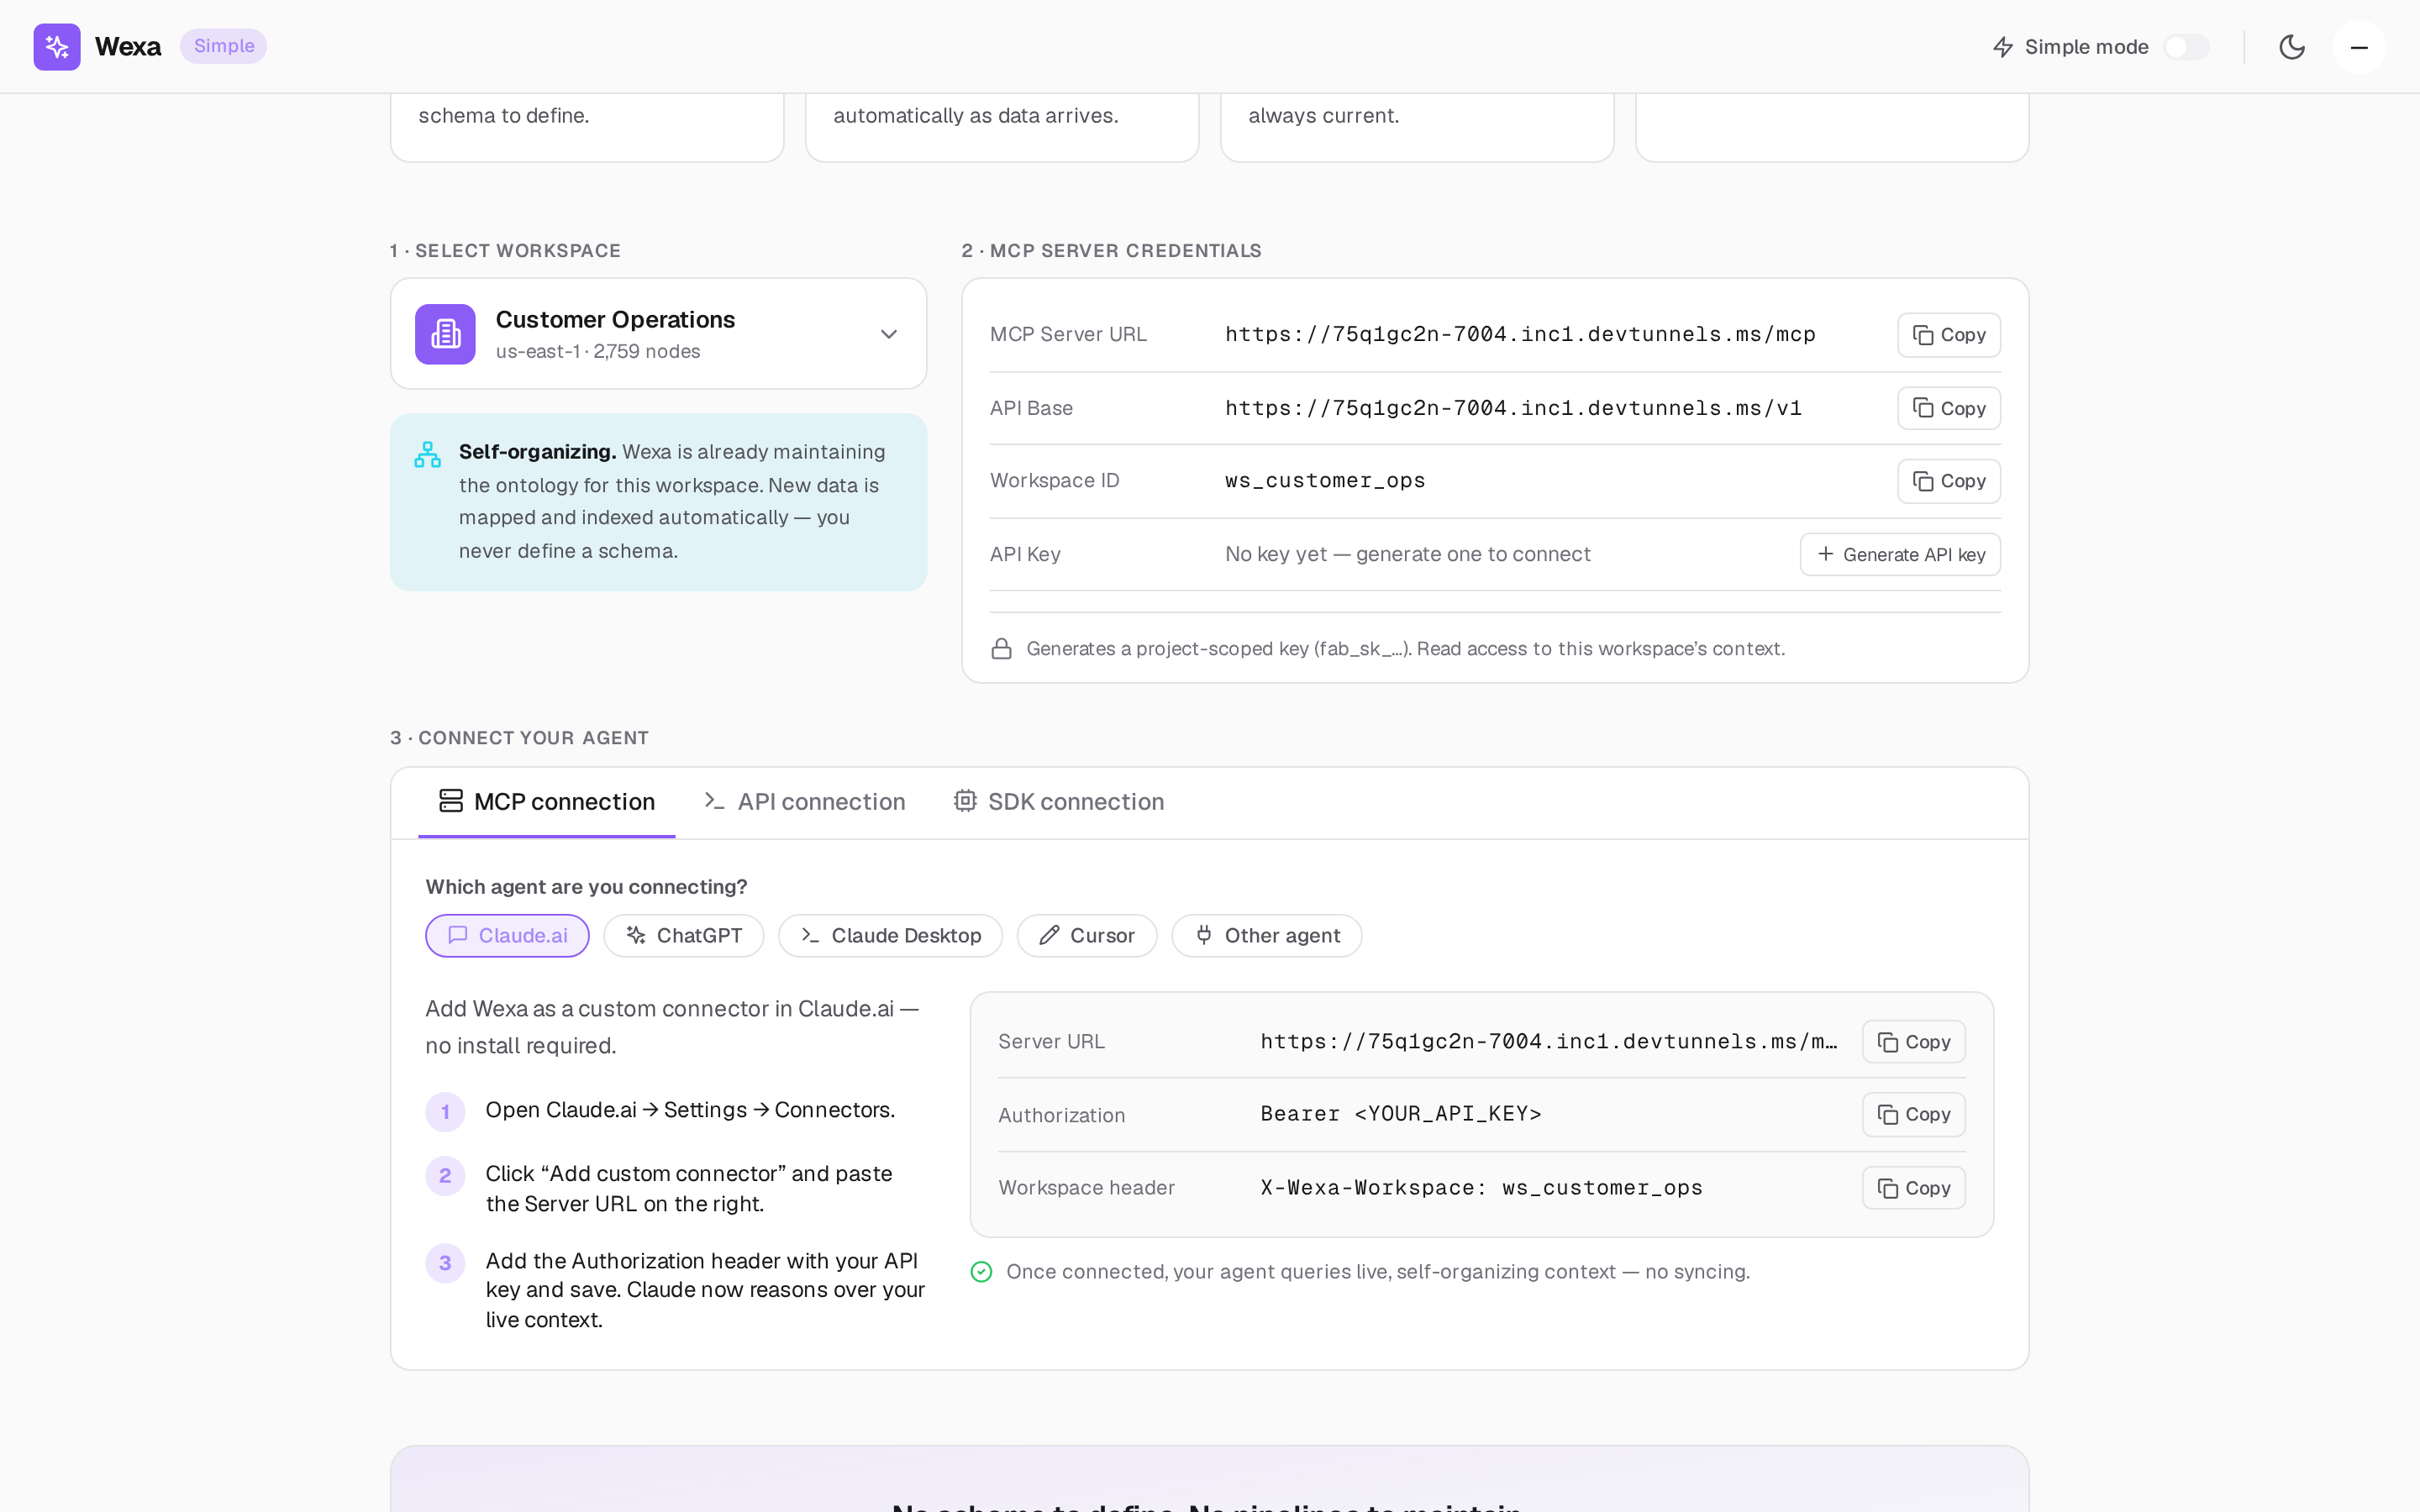Click the 'us-east-1 · 2,759 nodes' text
Viewport: 2420px width, 1512px height.
click(598, 351)
